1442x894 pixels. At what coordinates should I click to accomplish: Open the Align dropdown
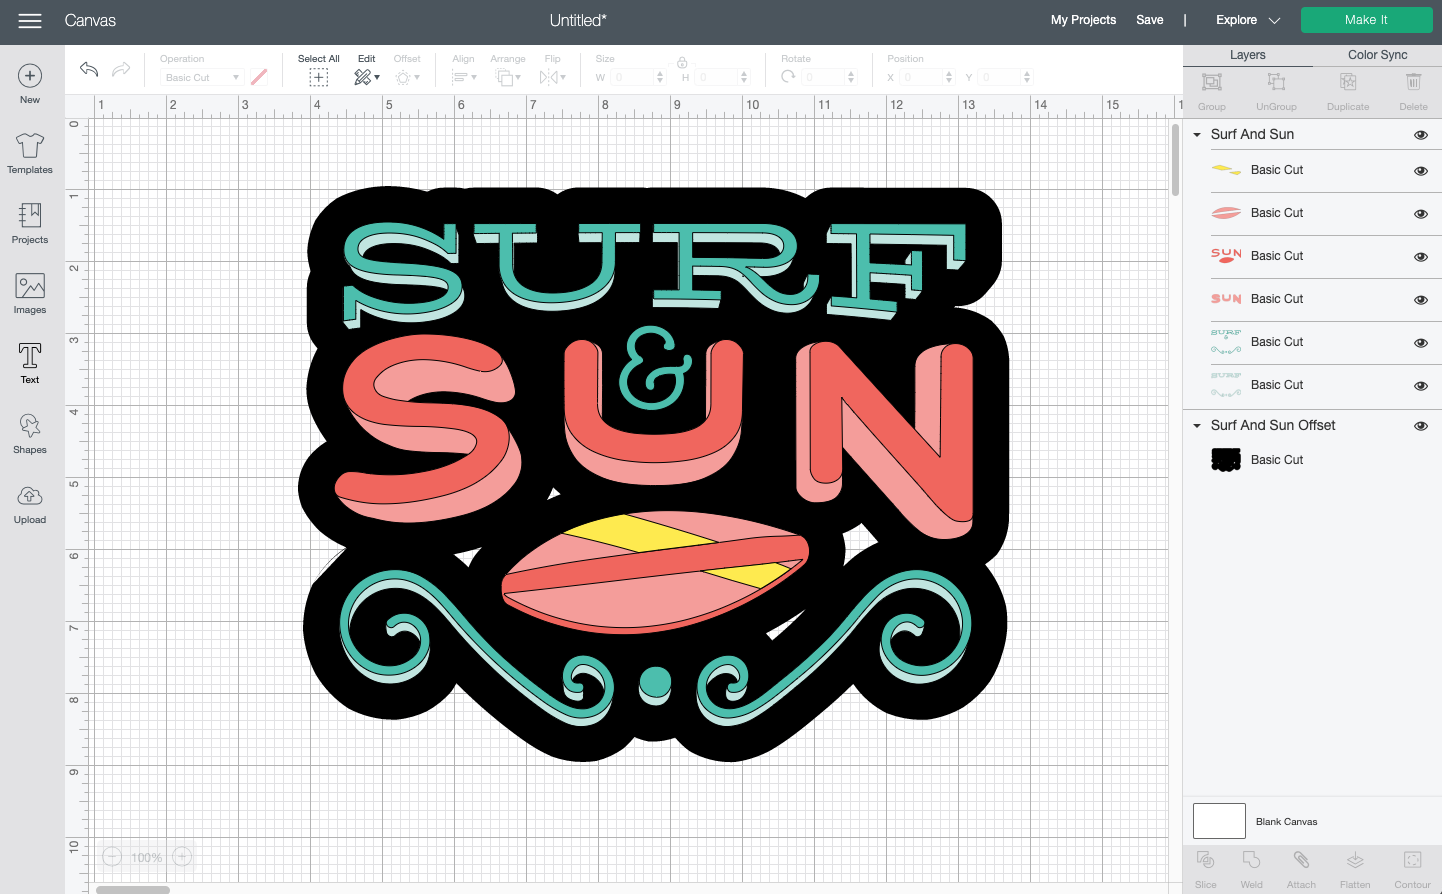(x=464, y=77)
